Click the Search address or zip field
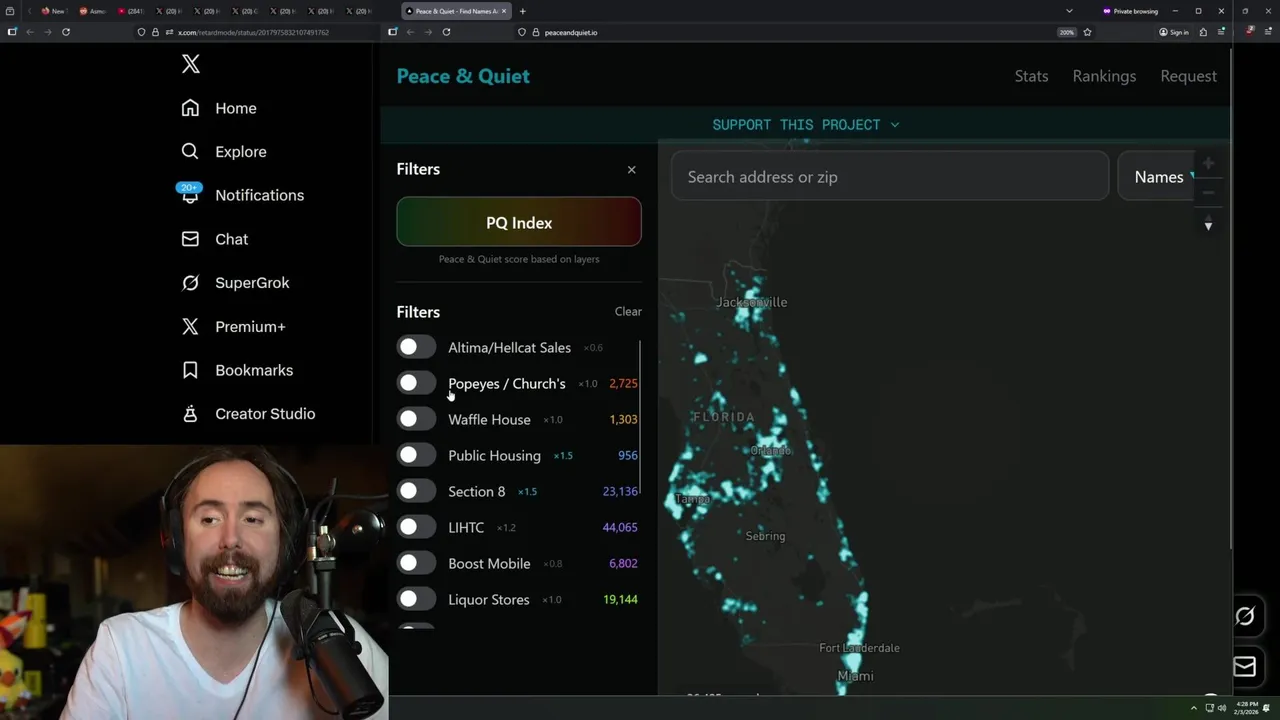 890,177
